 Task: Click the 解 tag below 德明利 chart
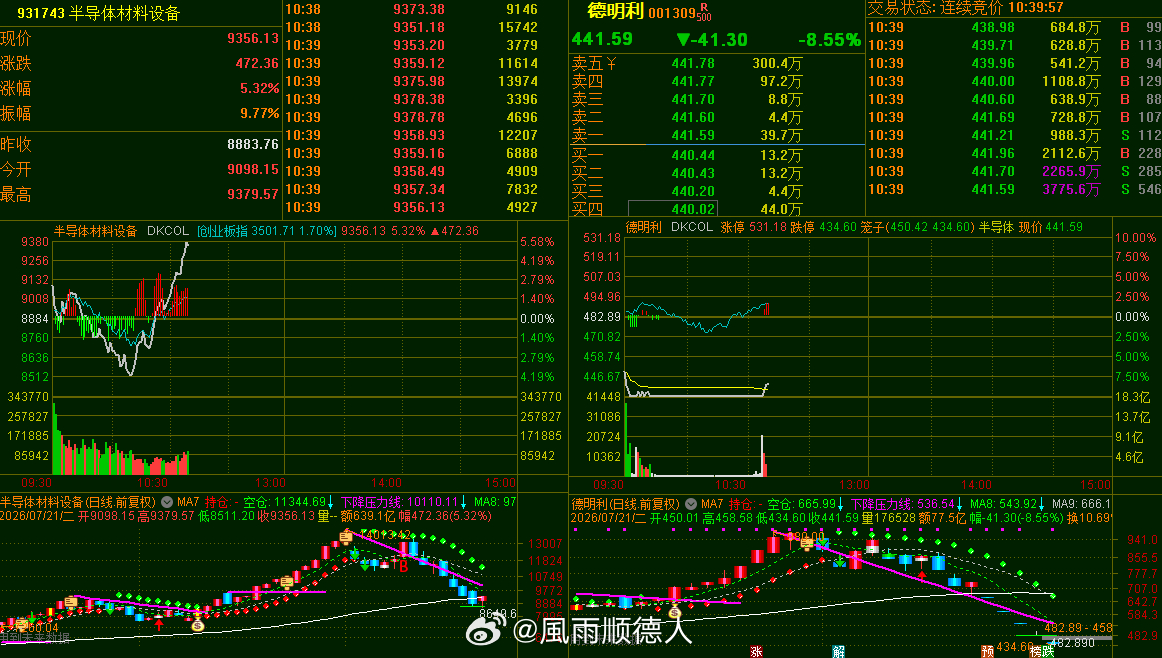838,651
